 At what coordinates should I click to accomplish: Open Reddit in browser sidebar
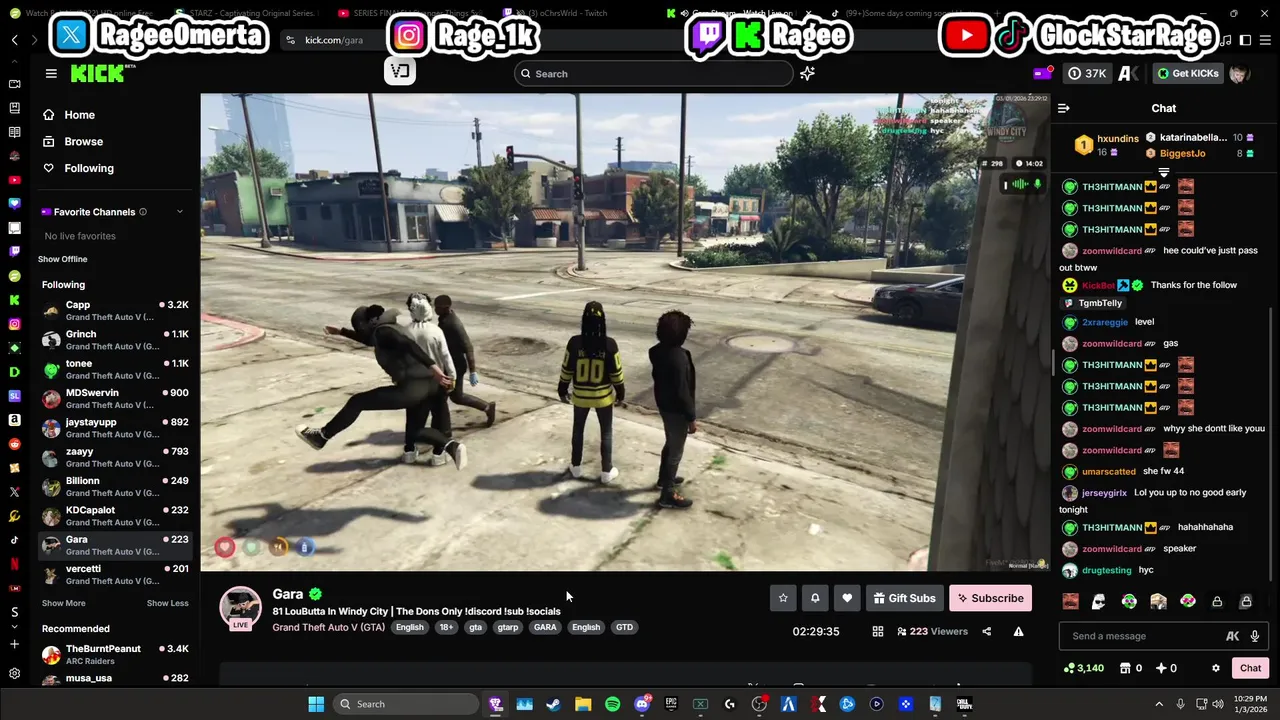point(14,444)
